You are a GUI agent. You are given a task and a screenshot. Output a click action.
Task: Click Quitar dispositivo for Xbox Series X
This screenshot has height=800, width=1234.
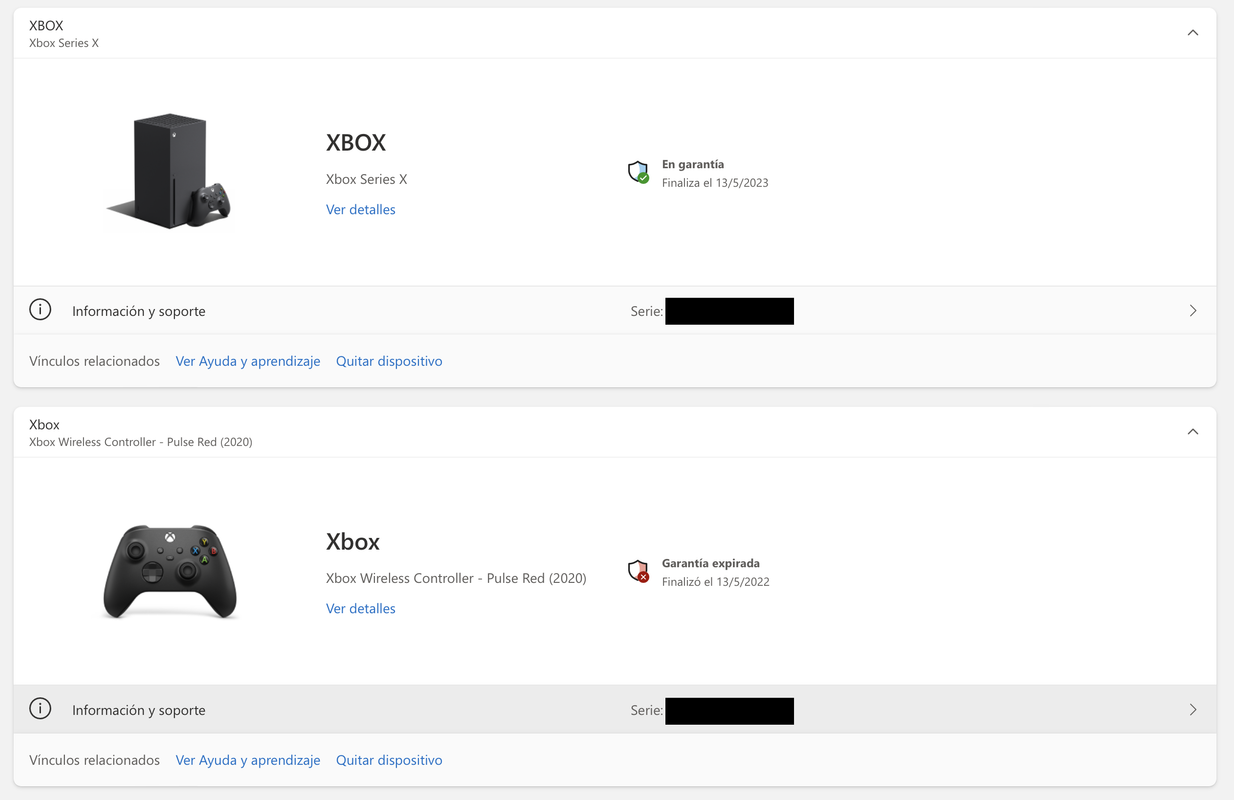coord(389,361)
